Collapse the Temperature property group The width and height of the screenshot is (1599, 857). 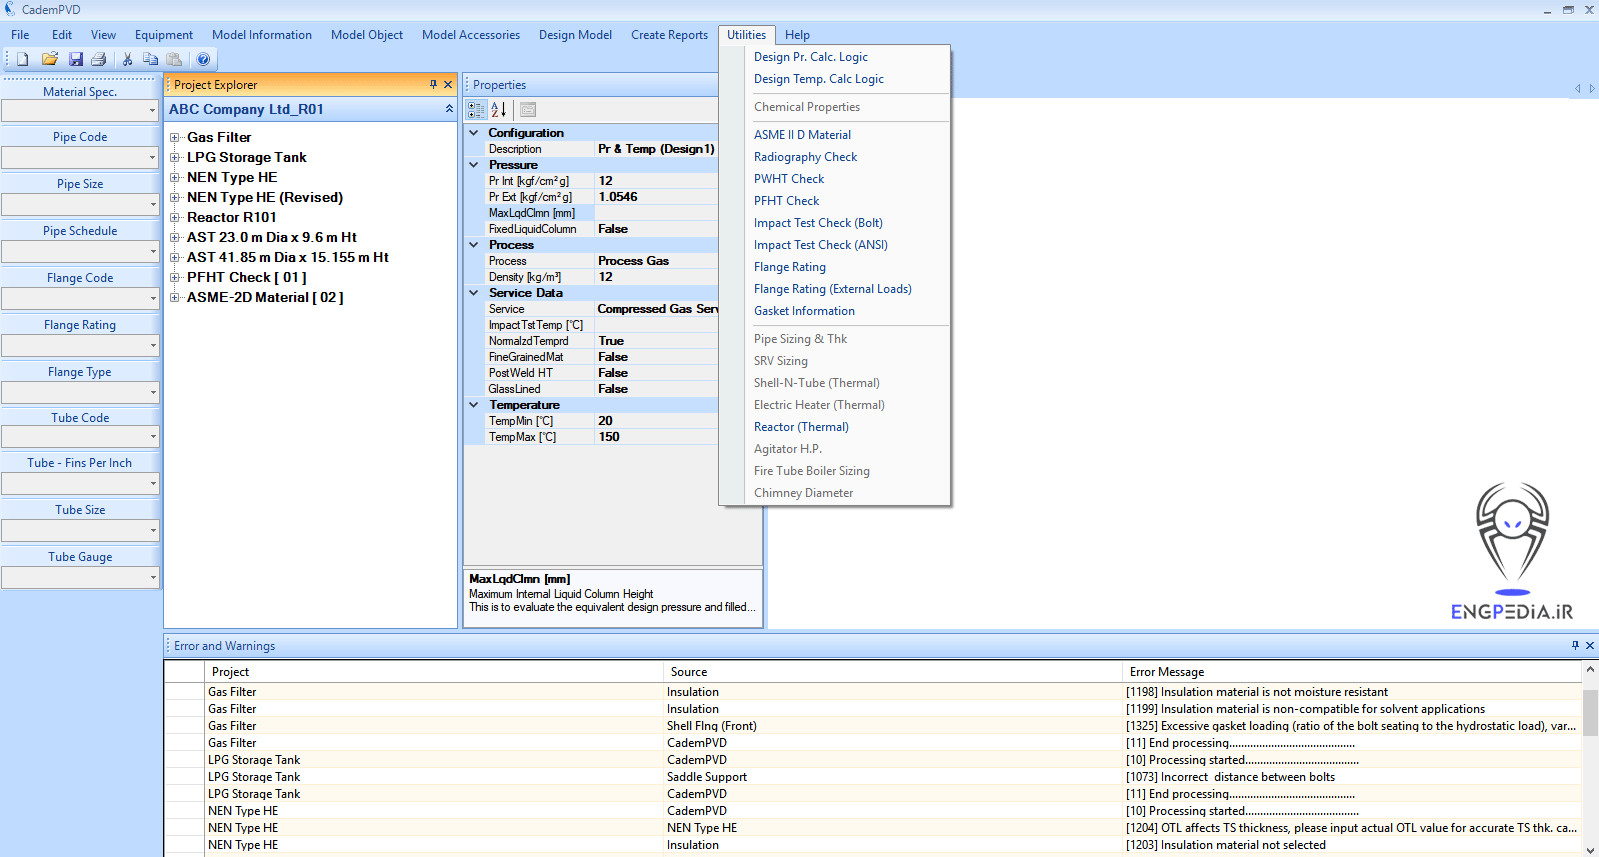click(x=474, y=405)
